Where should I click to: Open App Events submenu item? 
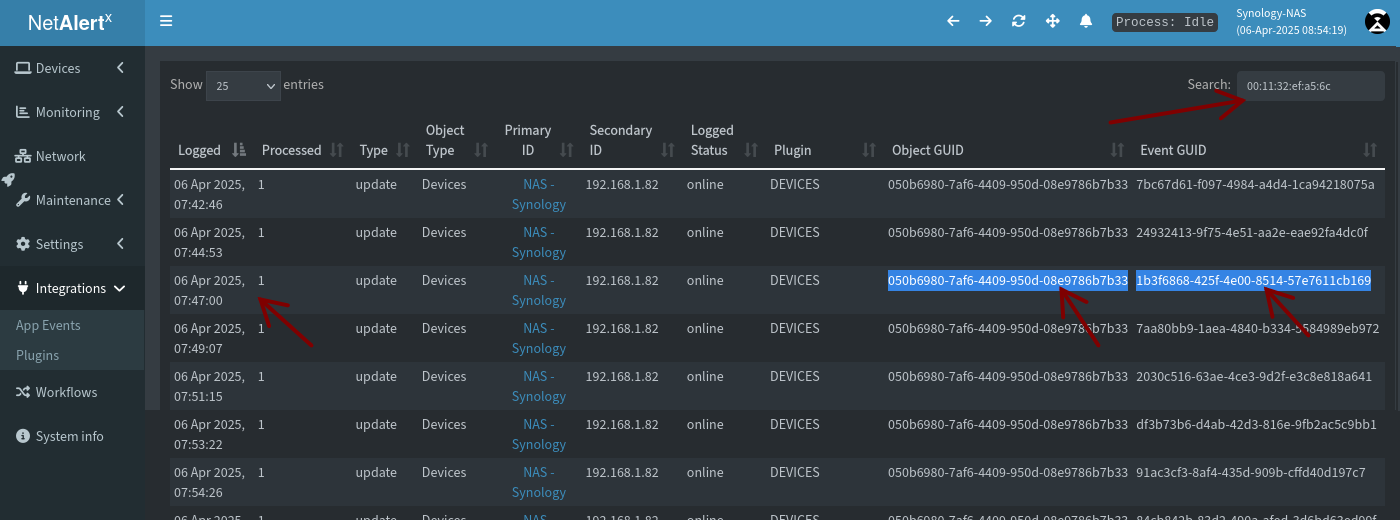(48, 325)
